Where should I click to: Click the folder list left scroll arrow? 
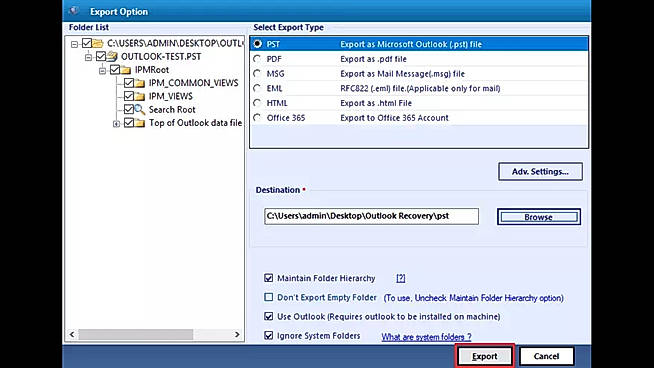click(x=72, y=335)
